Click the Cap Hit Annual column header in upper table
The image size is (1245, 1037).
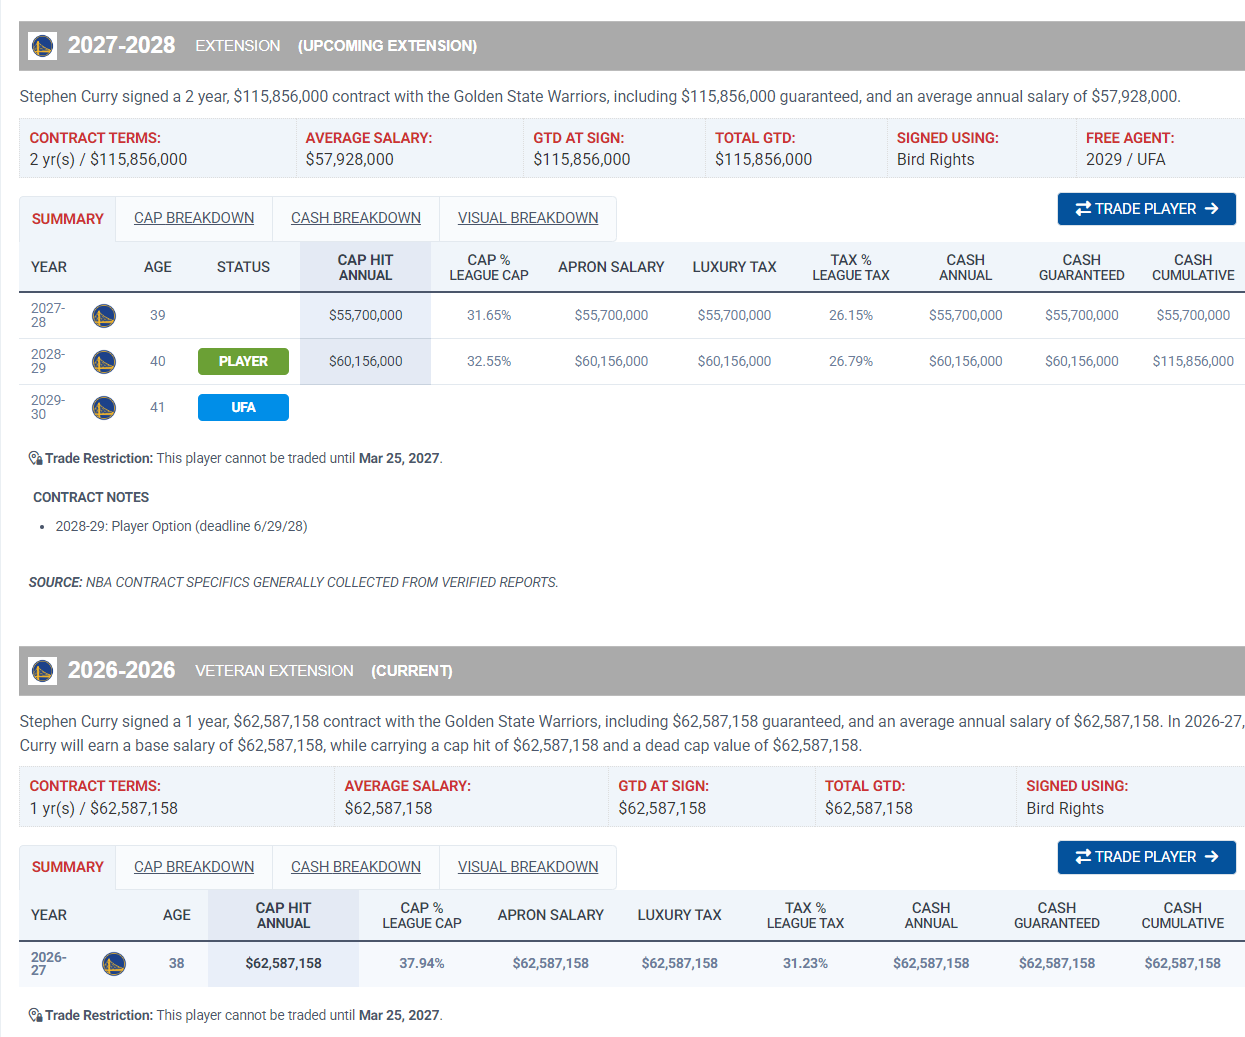(x=366, y=267)
